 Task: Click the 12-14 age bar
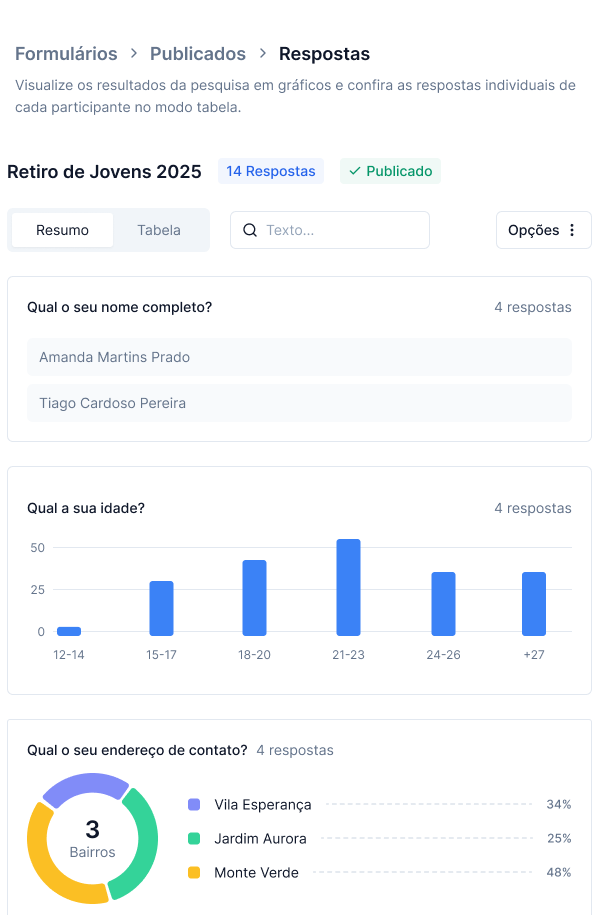(x=69, y=631)
